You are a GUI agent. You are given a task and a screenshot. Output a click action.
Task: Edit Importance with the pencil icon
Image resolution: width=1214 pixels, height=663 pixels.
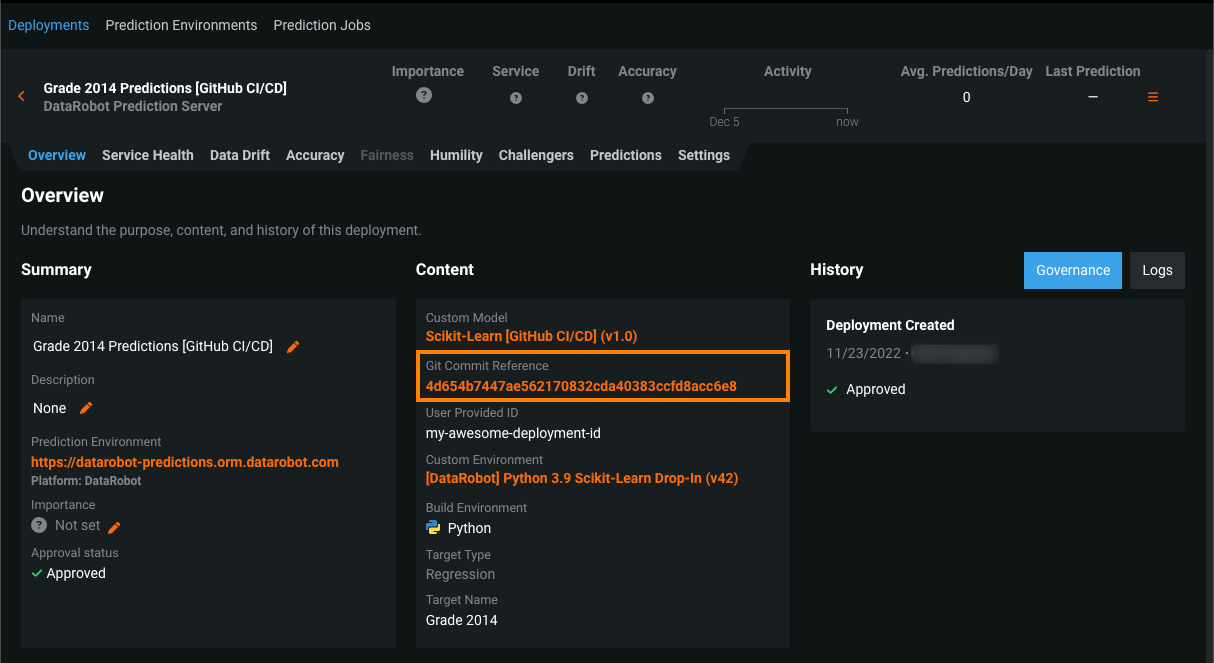[114, 527]
